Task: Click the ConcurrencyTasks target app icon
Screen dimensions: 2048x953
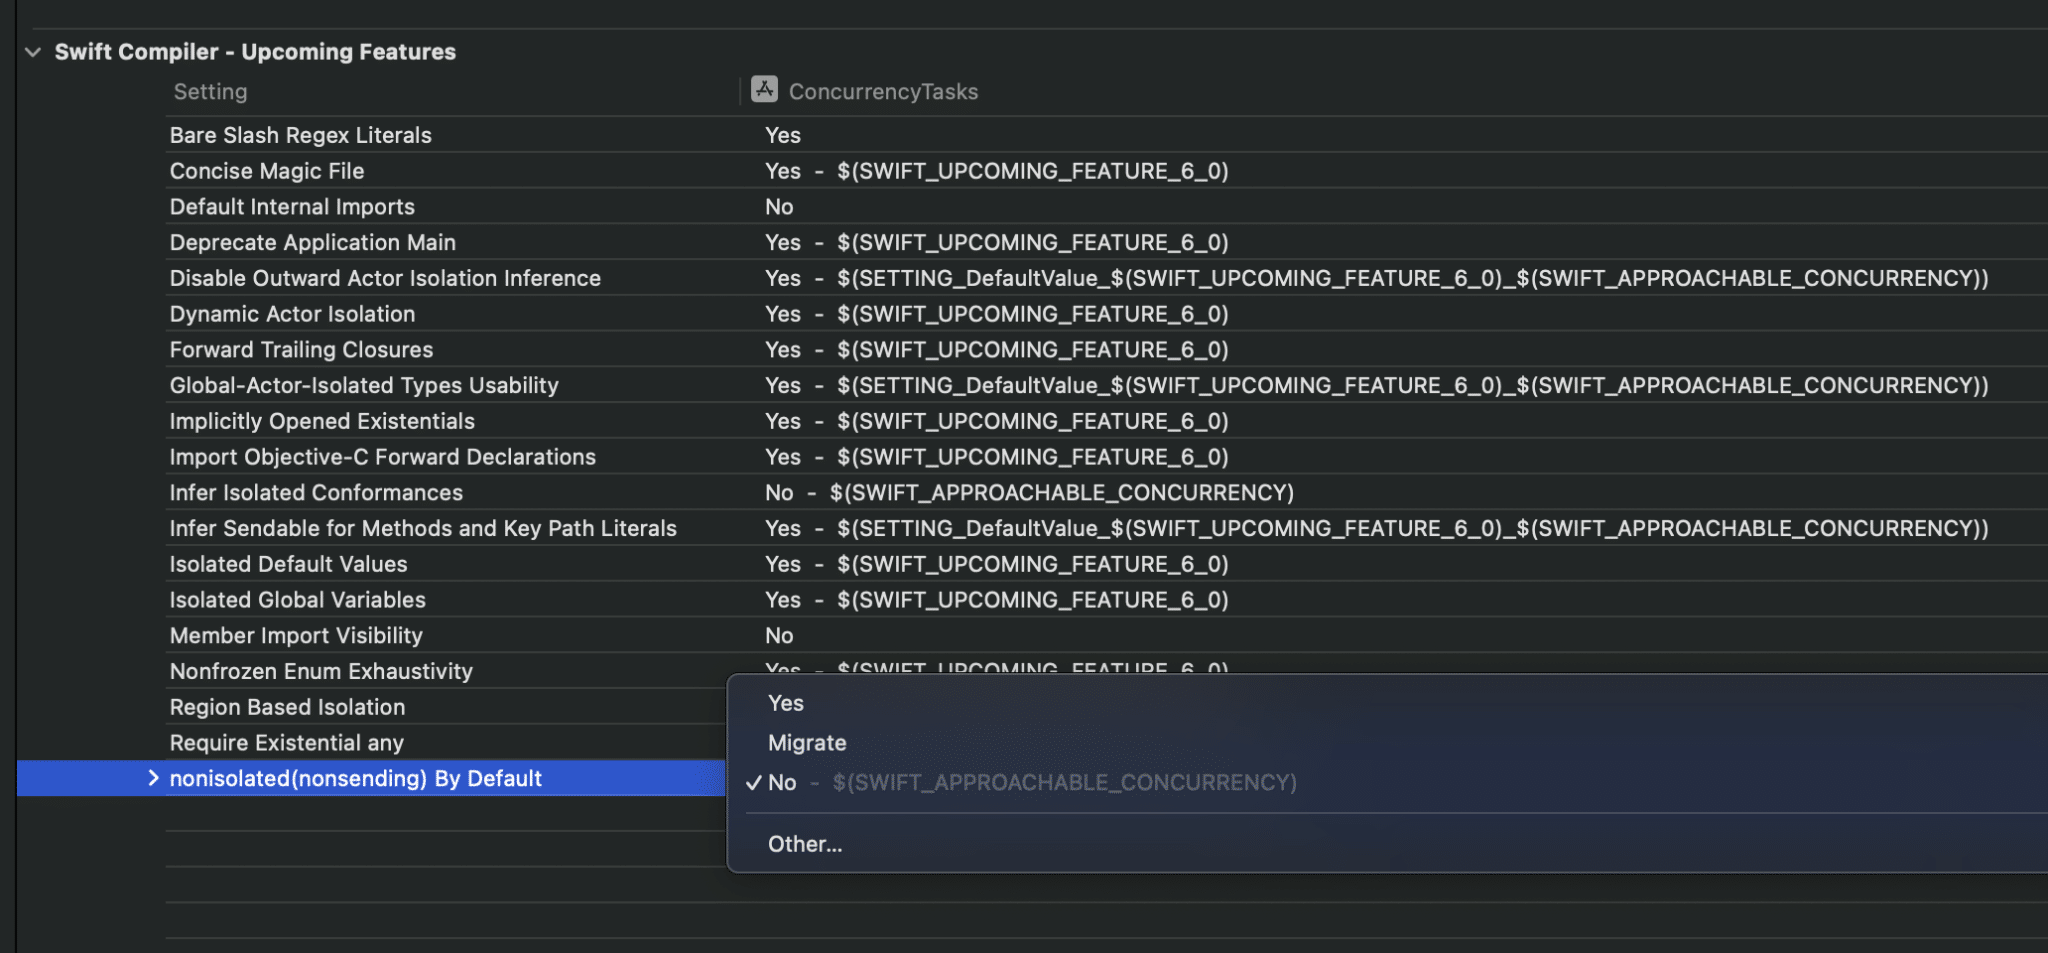Action: pyautogui.click(x=764, y=90)
